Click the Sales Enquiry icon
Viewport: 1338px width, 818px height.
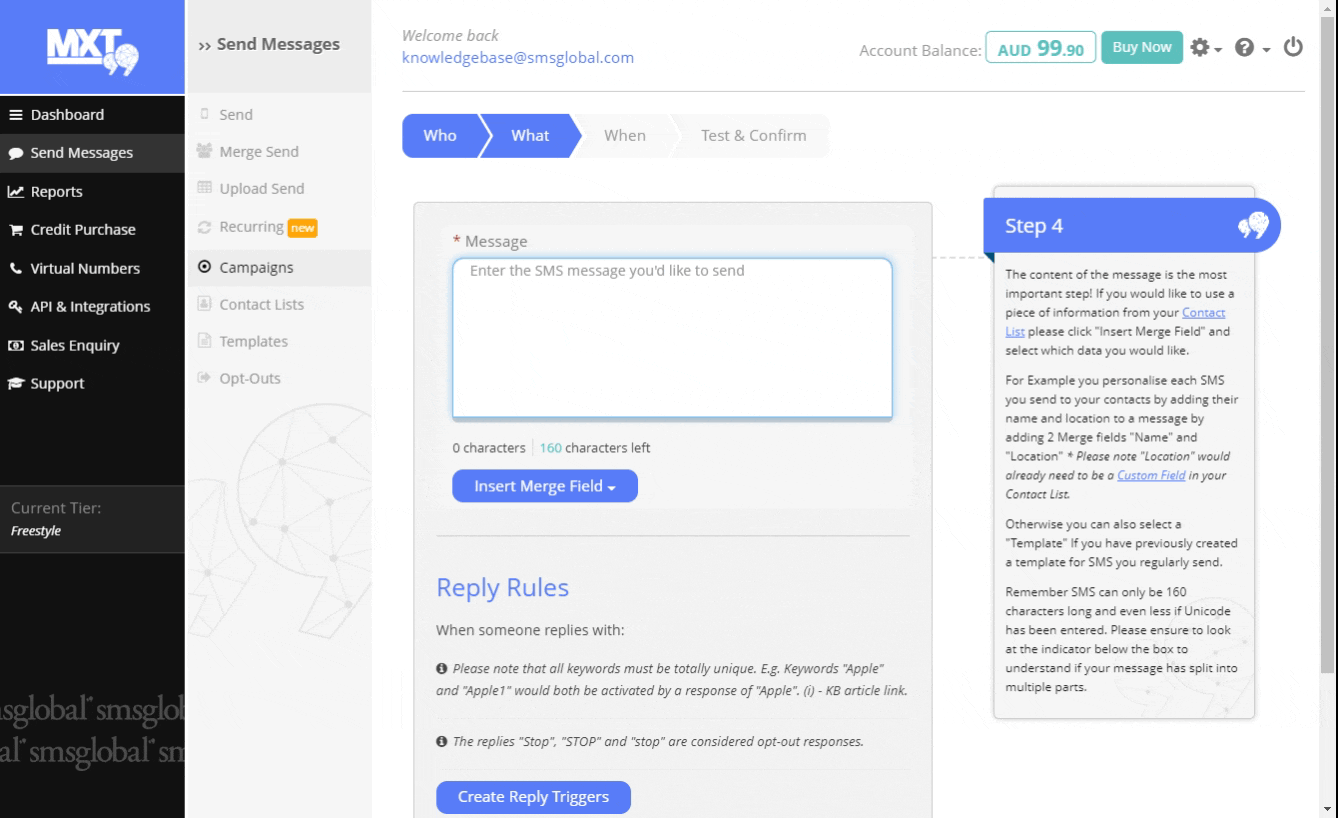16,346
